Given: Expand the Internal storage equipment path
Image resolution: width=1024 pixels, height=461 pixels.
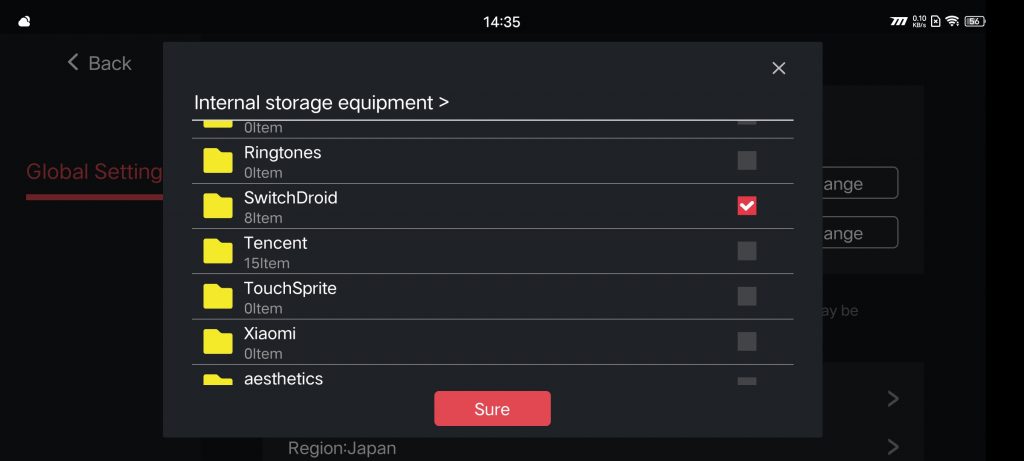Looking at the screenshot, I should 321,103.
